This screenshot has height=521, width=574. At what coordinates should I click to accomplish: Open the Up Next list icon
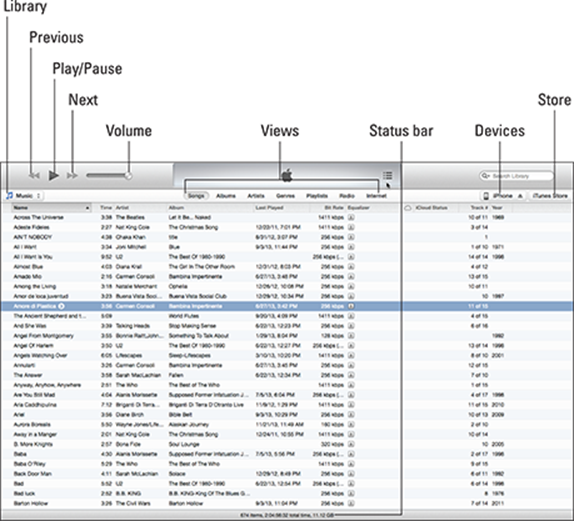click(387, 176)
